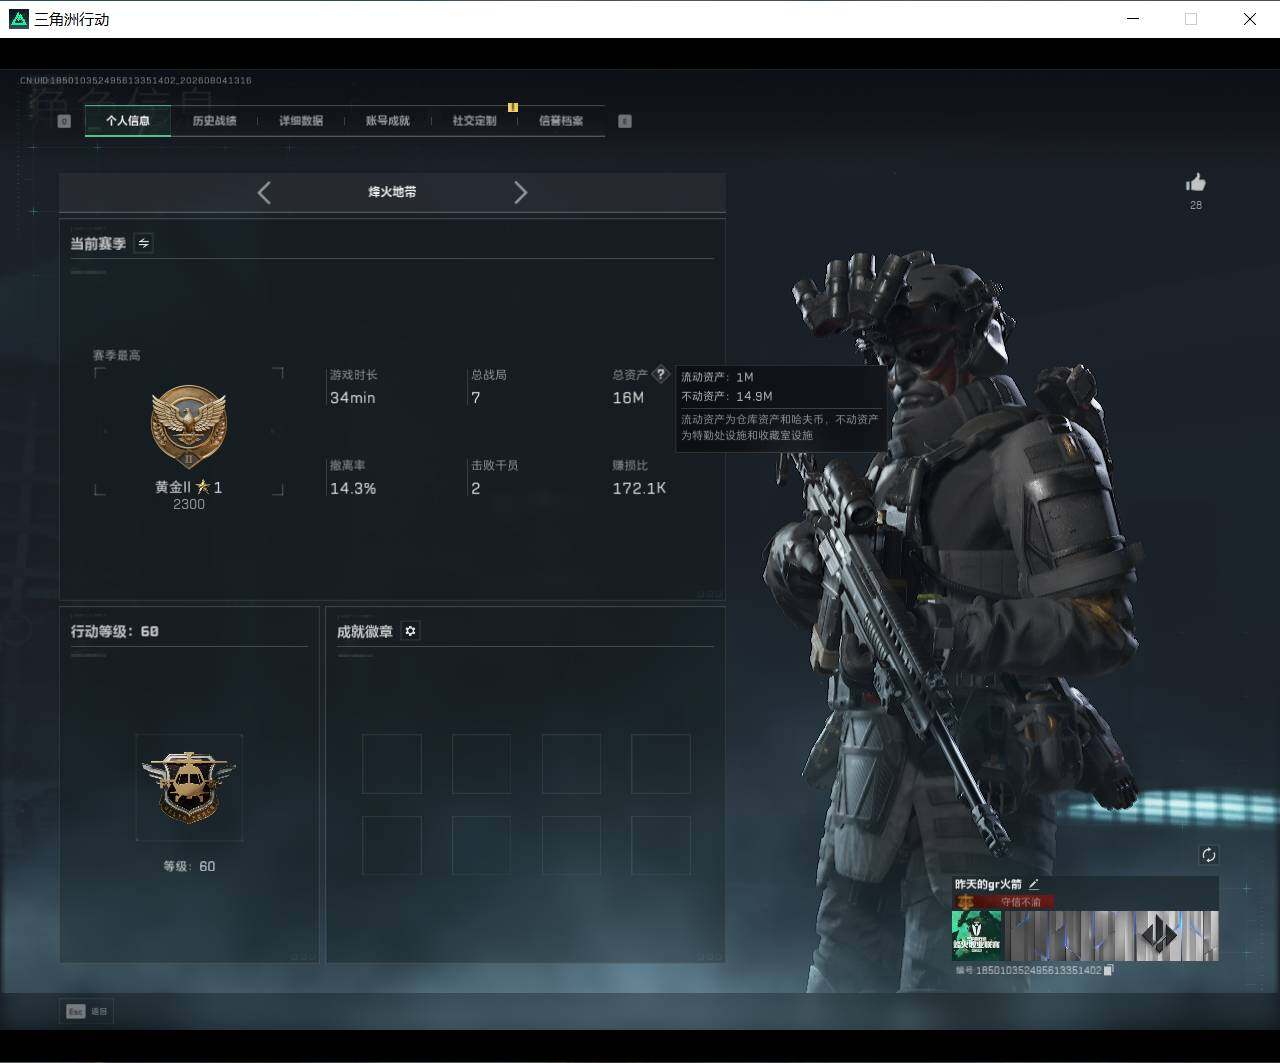Select the third empty badge slot, bottom row

coord(571,846)
